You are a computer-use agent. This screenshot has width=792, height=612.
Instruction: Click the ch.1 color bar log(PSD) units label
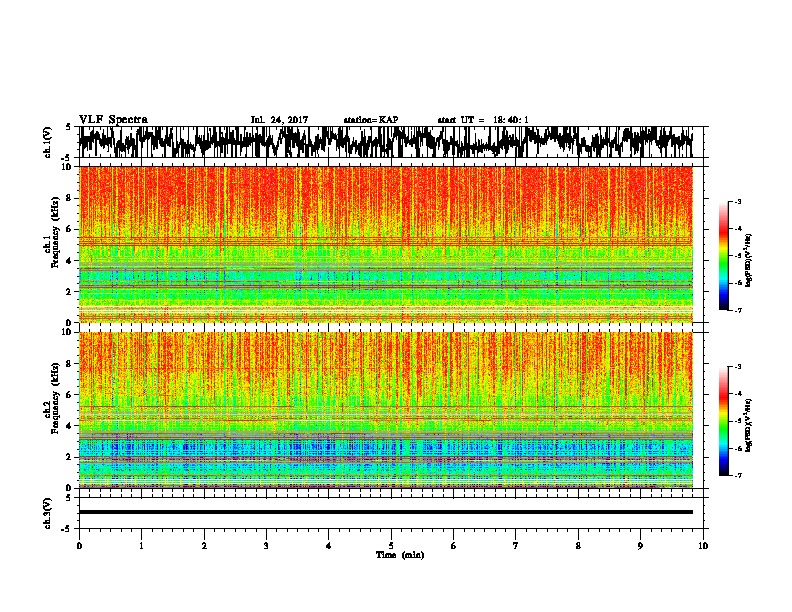[x=749, y=260]
